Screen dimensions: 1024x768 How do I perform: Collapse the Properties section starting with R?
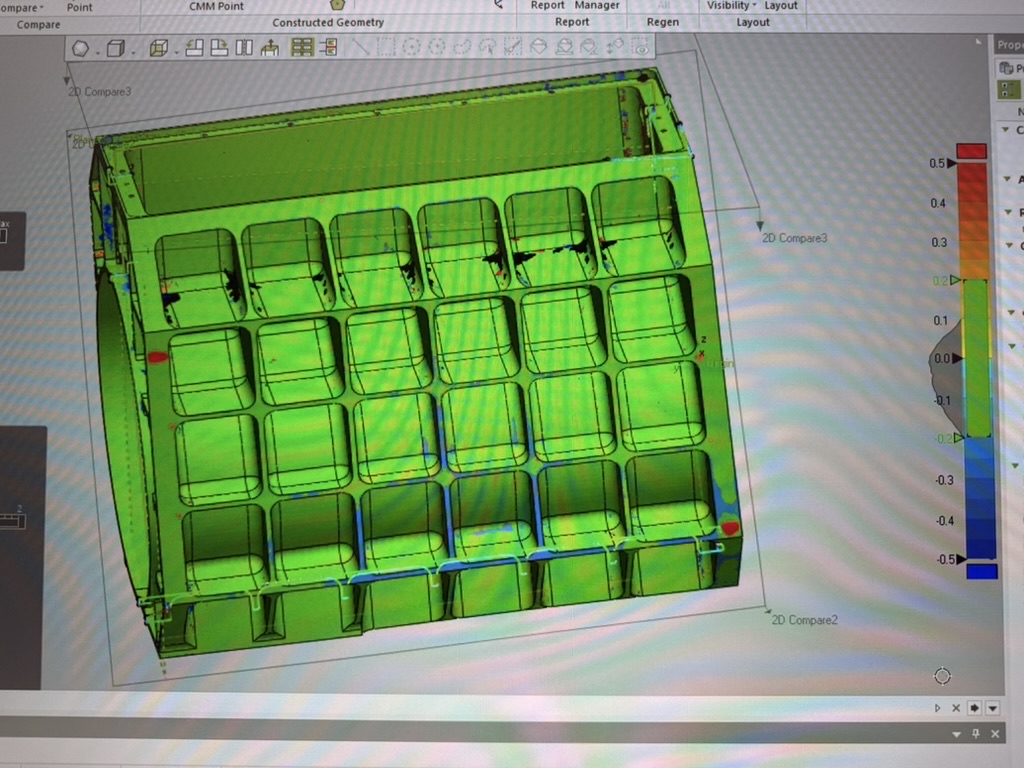tap(1008, 212)
